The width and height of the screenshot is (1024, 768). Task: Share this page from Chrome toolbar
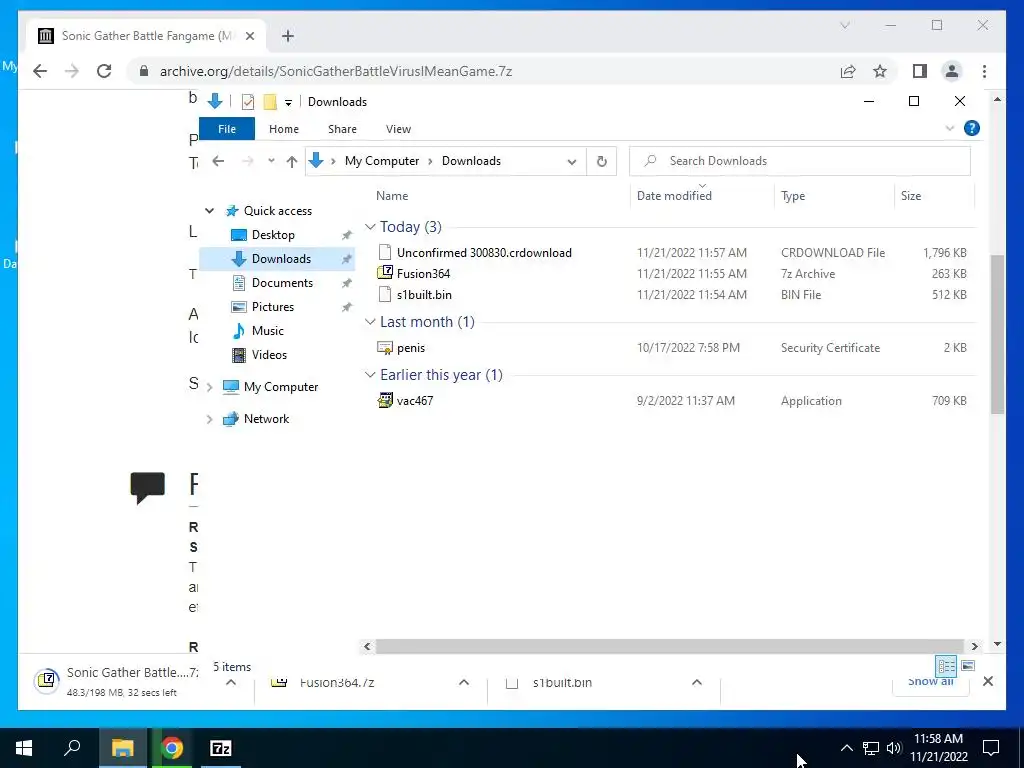pyautogui.click(x=848, y=71)
